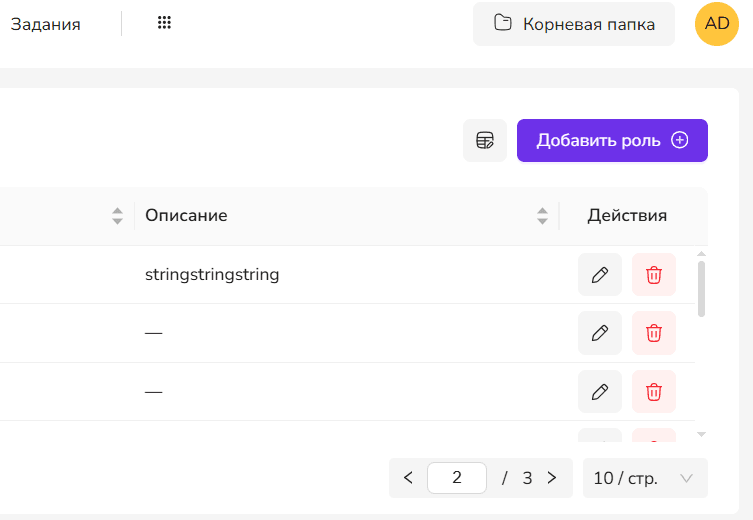
Task: Click the pencil icon in the second row
Action: click(x=600, y=333)
